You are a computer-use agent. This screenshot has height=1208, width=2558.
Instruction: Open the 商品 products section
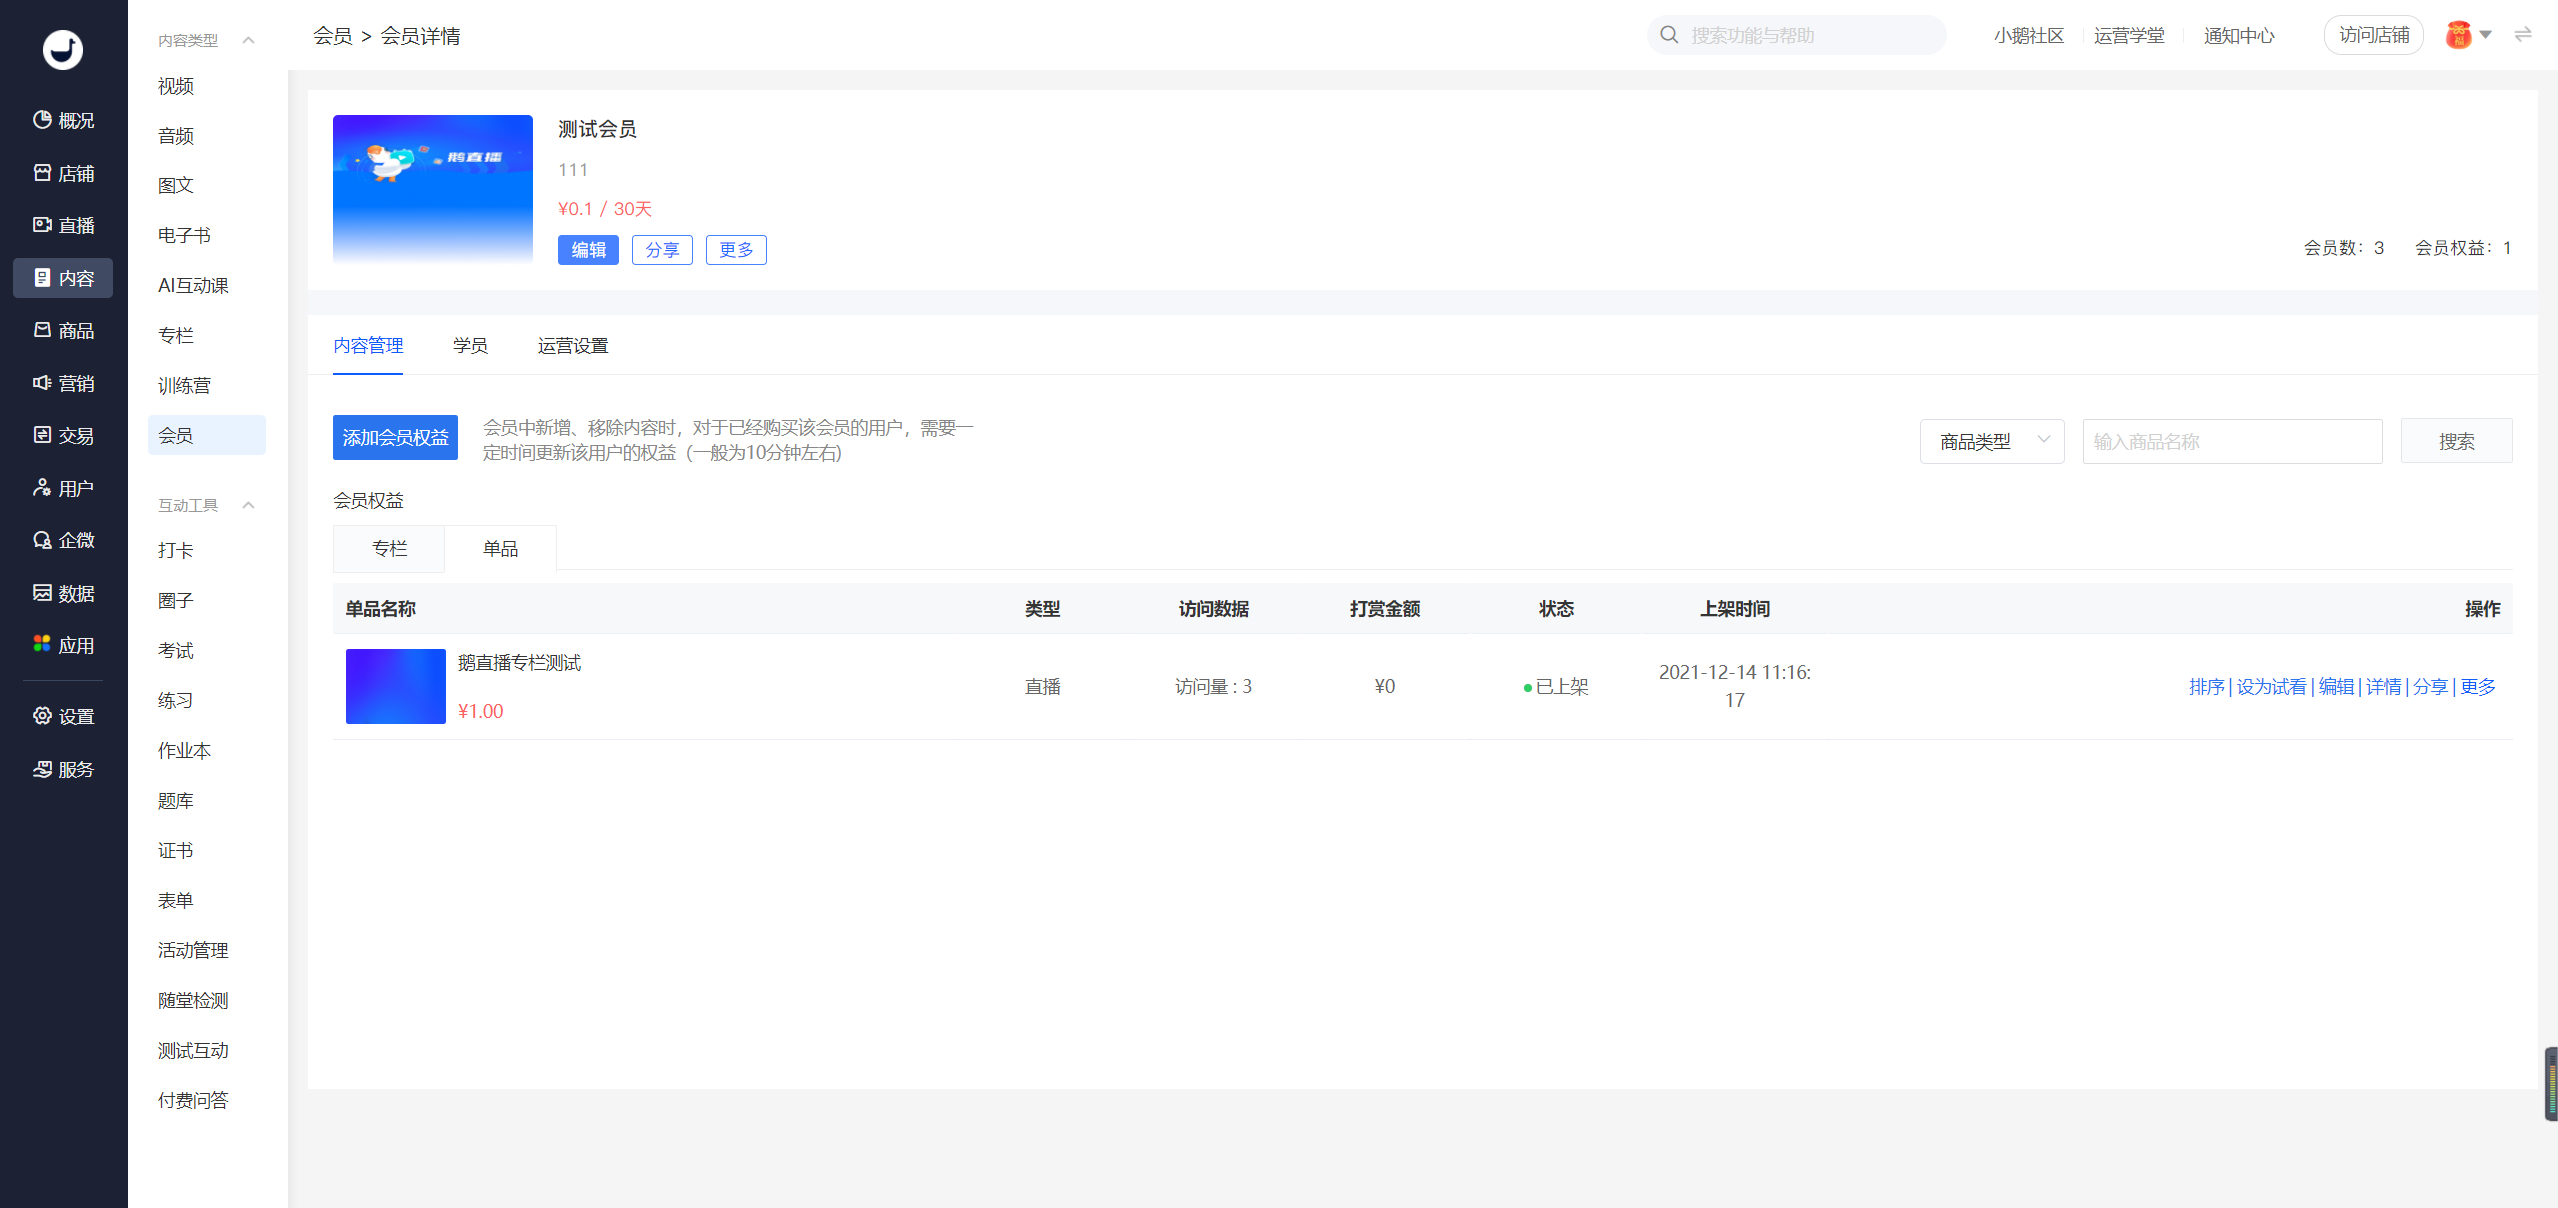[63, 330]
